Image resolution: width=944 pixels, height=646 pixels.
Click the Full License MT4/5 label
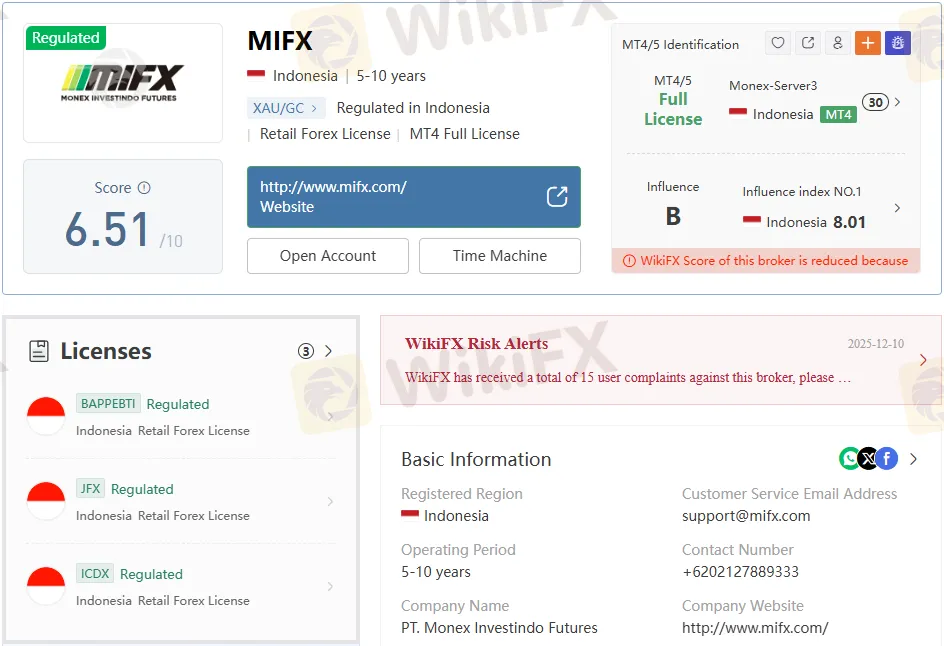point(673,109)
